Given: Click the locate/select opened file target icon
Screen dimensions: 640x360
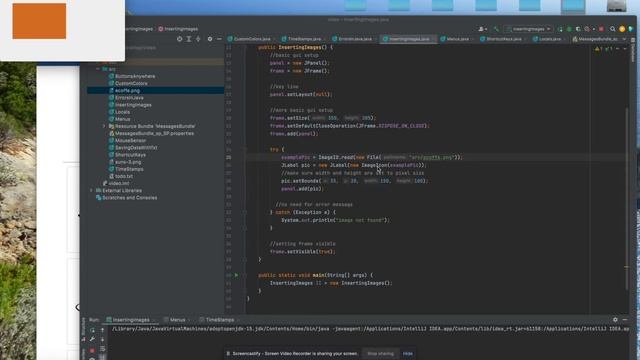Looking at the screenshot, I should tap(180, 39).
